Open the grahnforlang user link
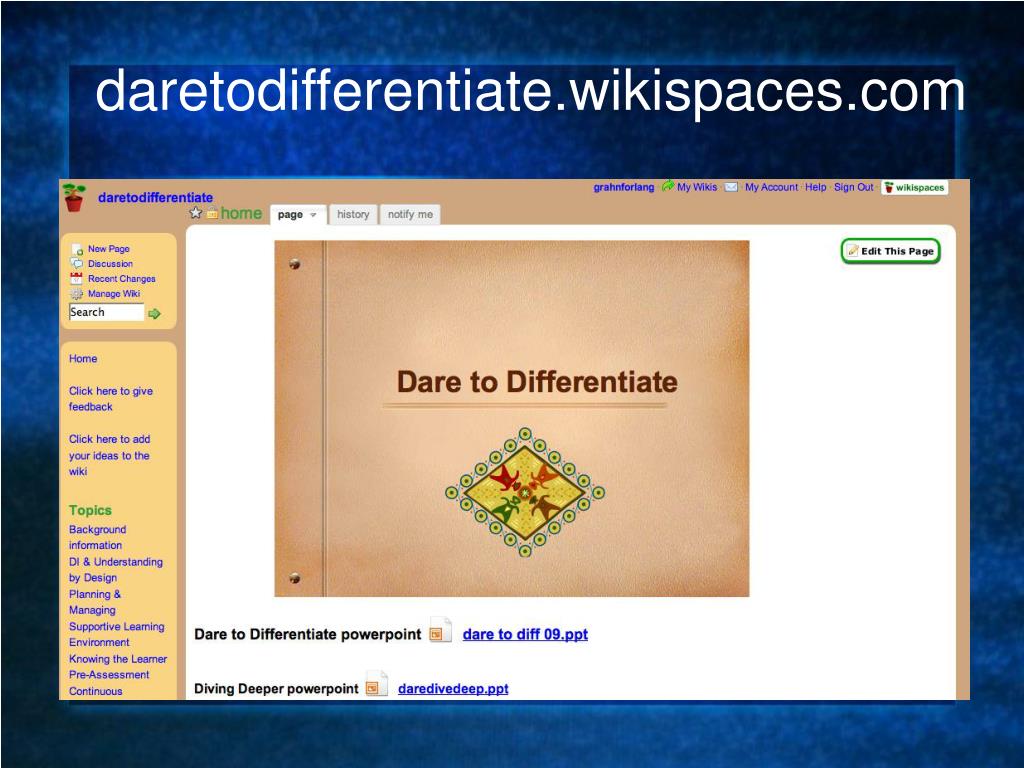1024x768 pixels. click(624, 187)
